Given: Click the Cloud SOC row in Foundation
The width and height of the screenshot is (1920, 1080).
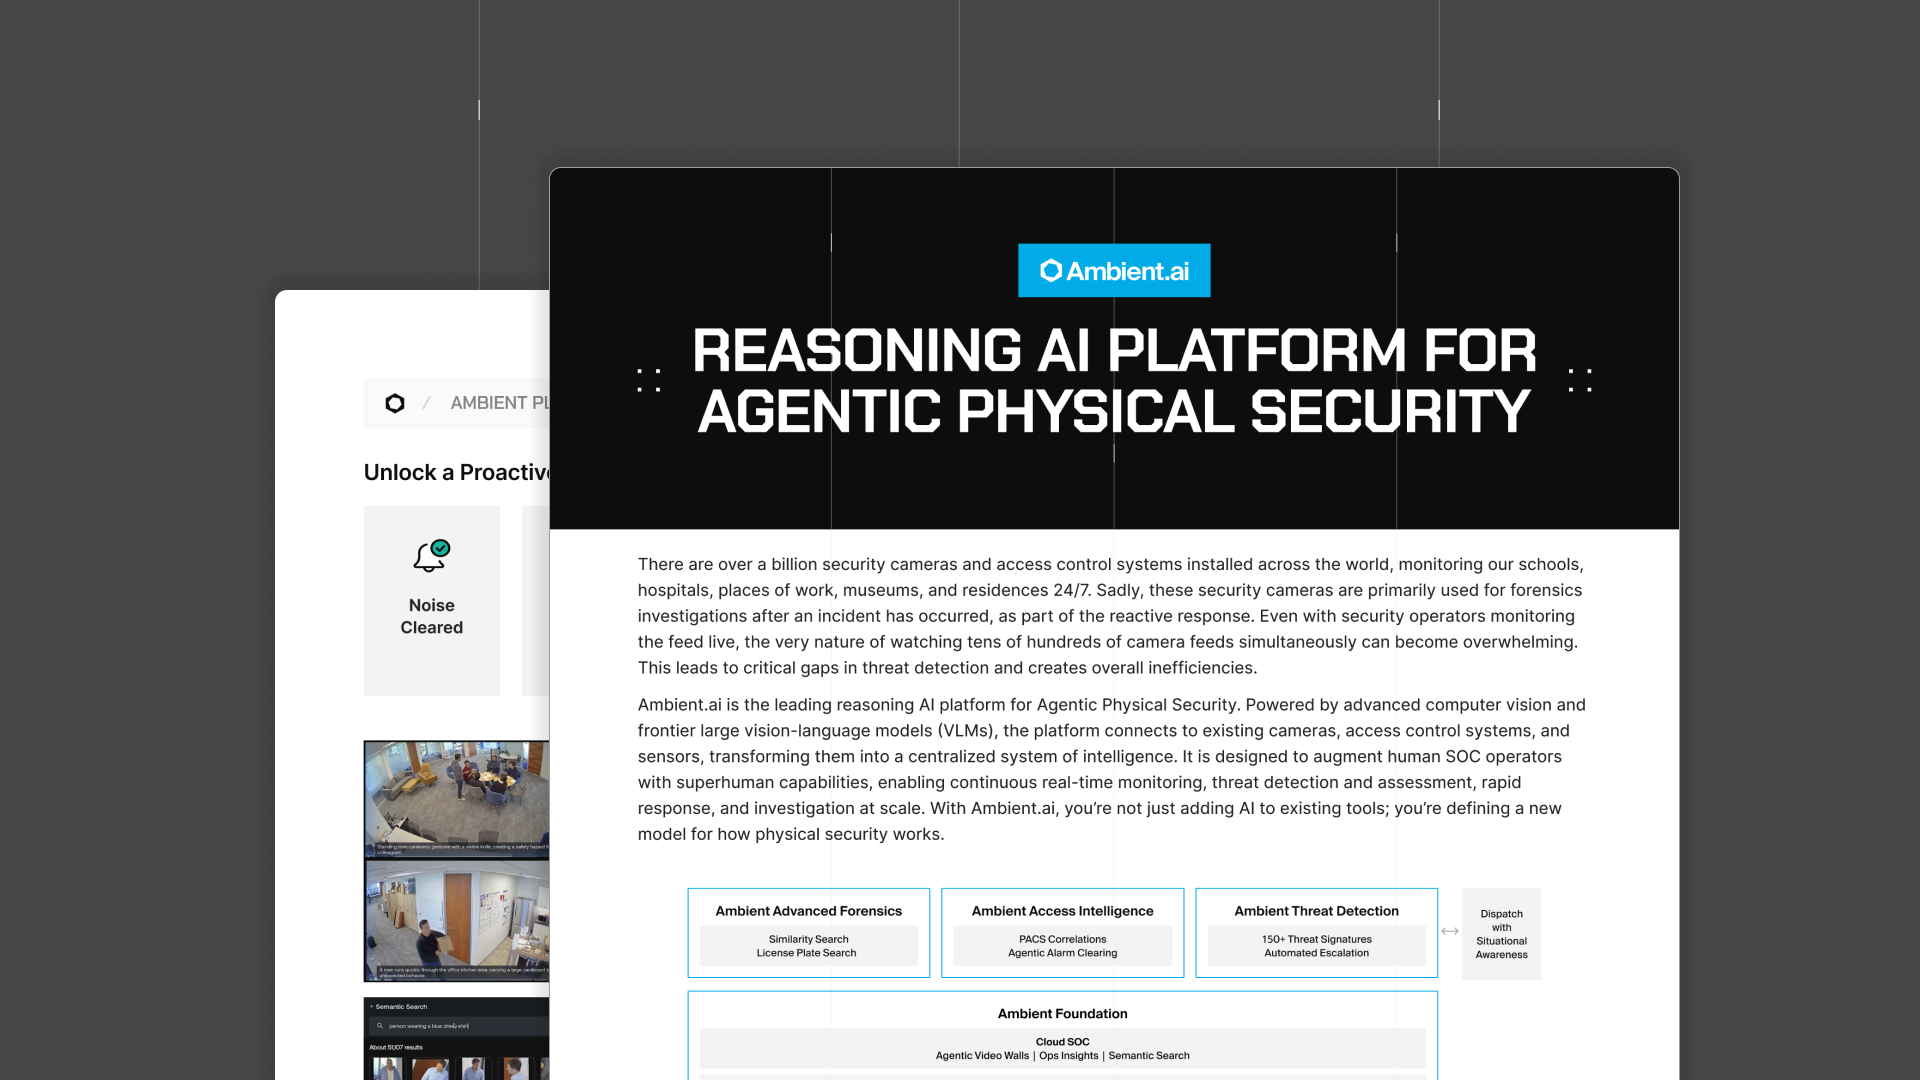Looking at the screenshot, I should 1062,1048.
